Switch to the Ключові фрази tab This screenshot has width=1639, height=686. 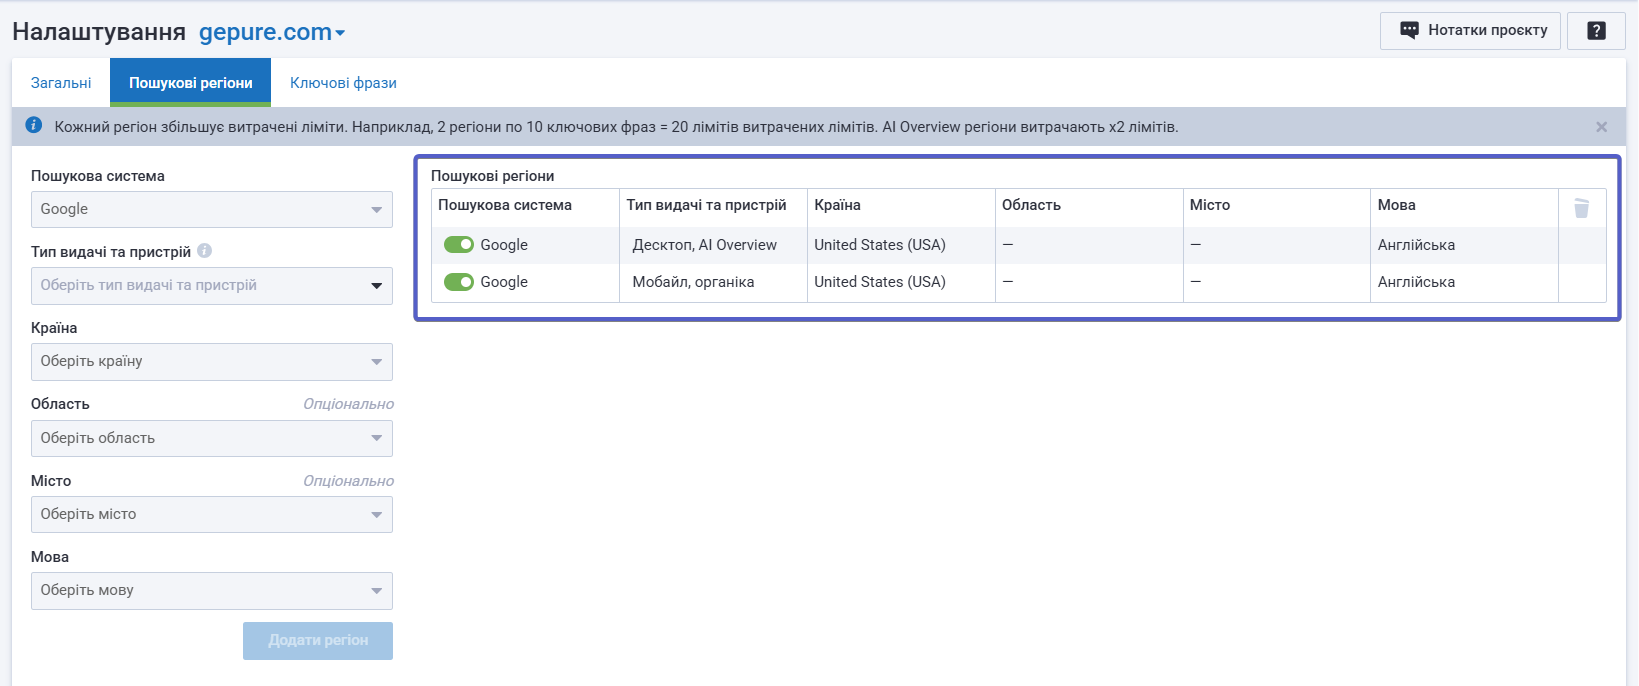(343, 83)
